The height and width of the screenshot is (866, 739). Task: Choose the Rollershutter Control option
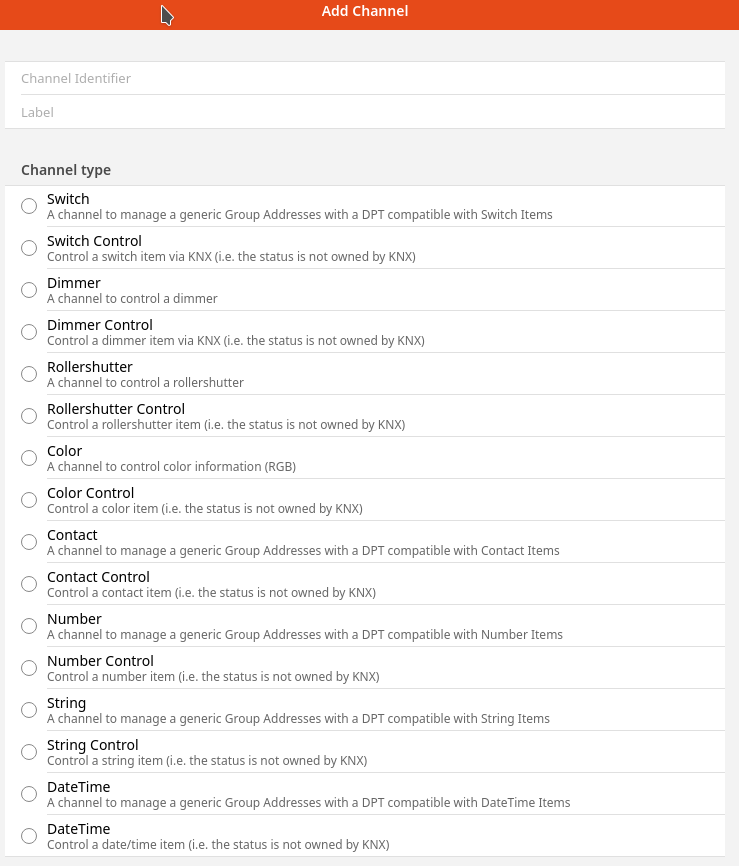click(x=29, y=416)
